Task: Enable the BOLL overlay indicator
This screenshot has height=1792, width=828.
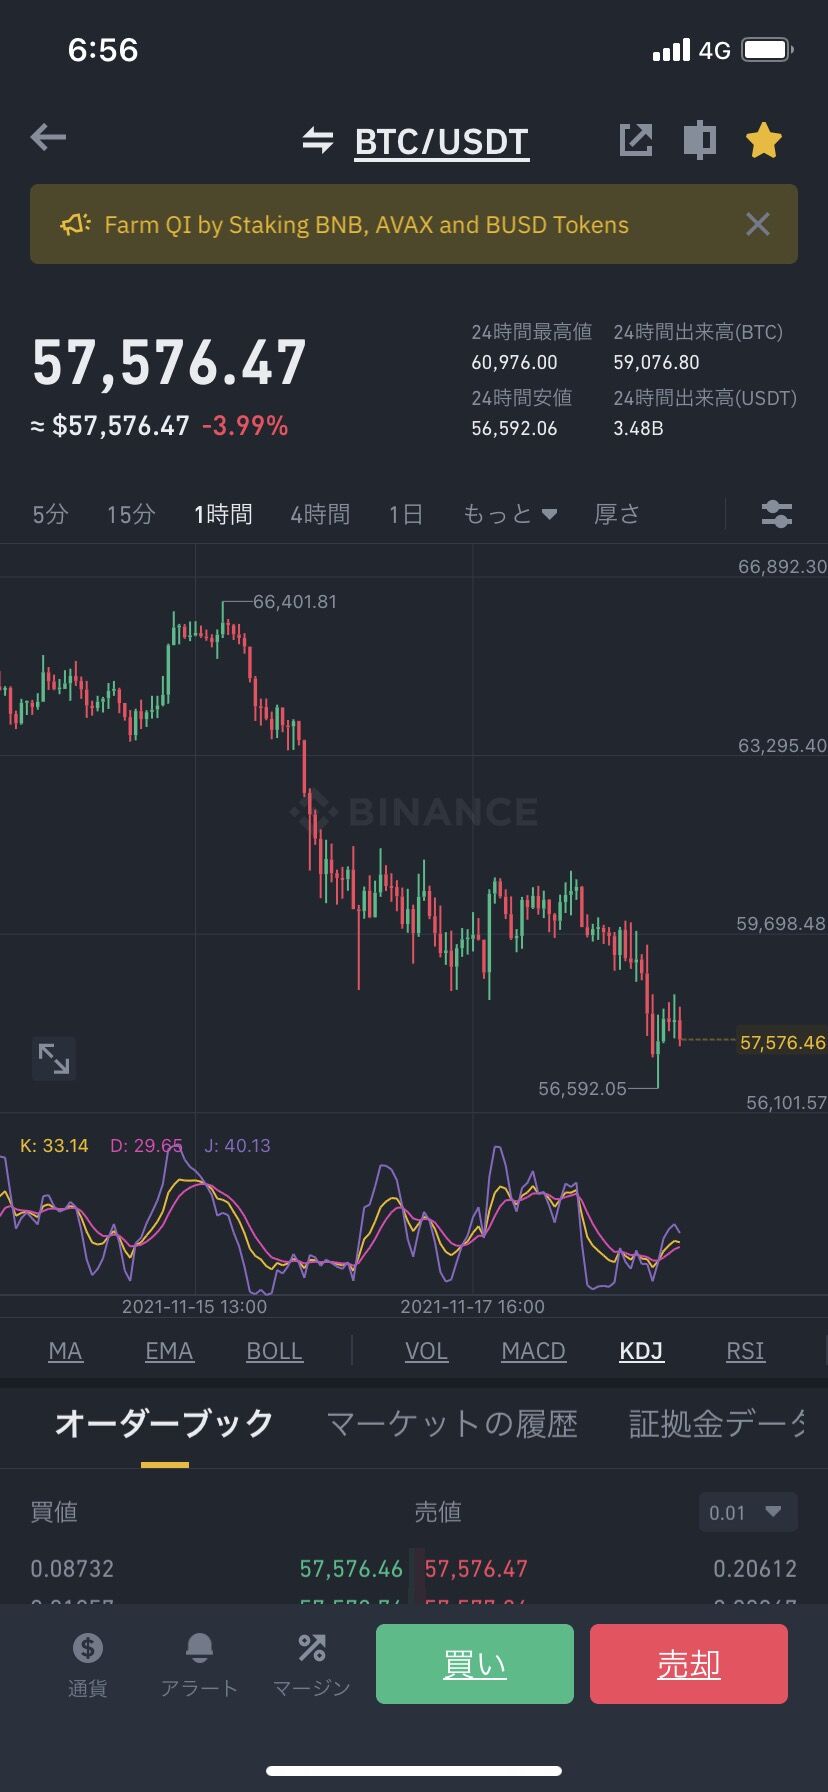Action: [274, 1351]
